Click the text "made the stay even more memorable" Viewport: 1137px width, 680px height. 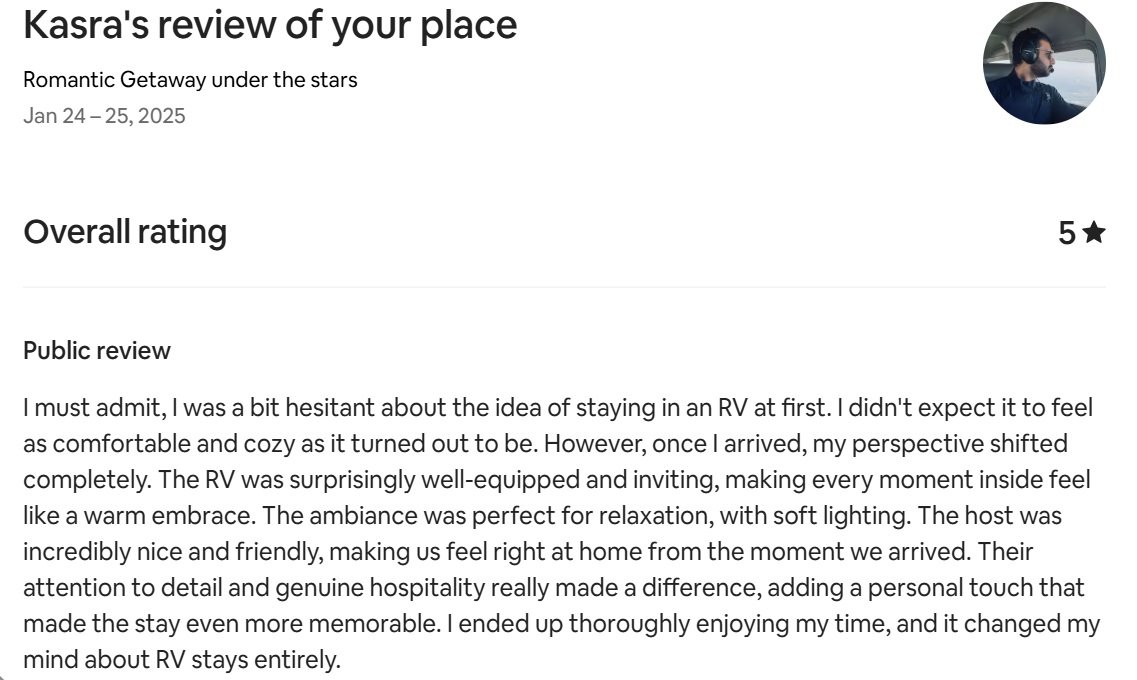[x=231, y=623]
